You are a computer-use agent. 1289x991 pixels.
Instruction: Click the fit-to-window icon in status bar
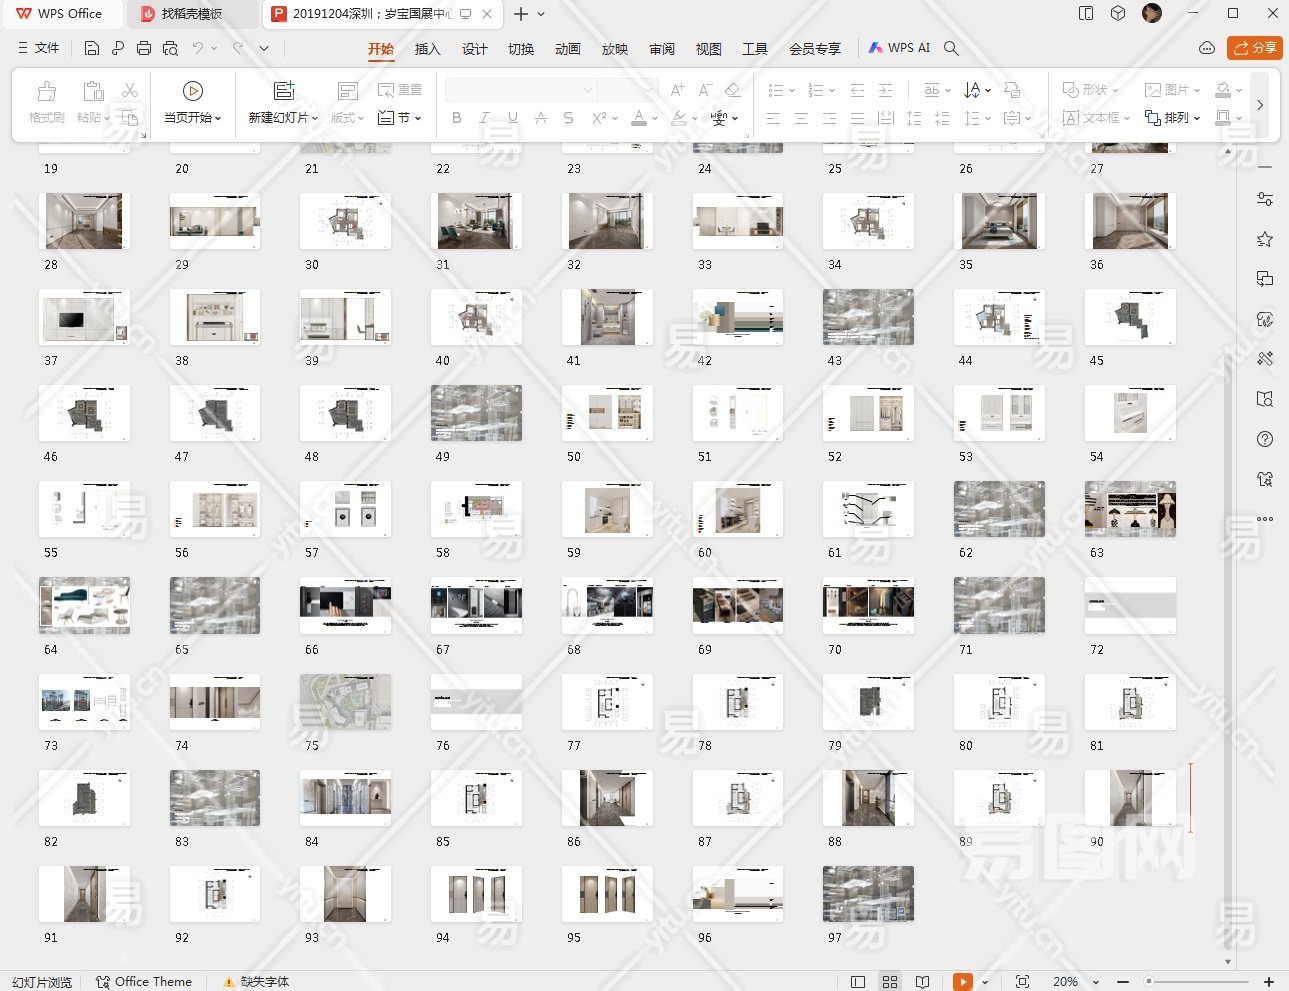coord(1022,982)
